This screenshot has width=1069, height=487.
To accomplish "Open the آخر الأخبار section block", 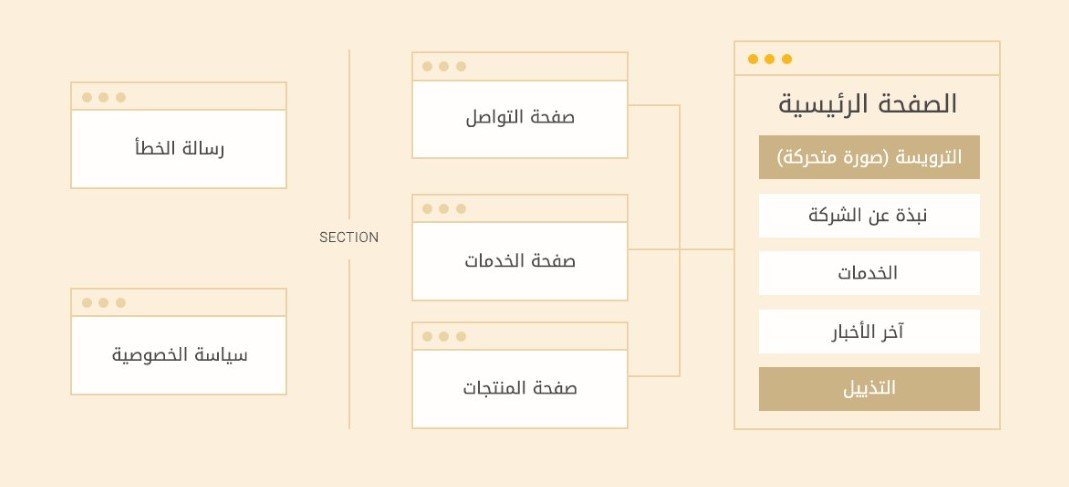I will [868, 331].
